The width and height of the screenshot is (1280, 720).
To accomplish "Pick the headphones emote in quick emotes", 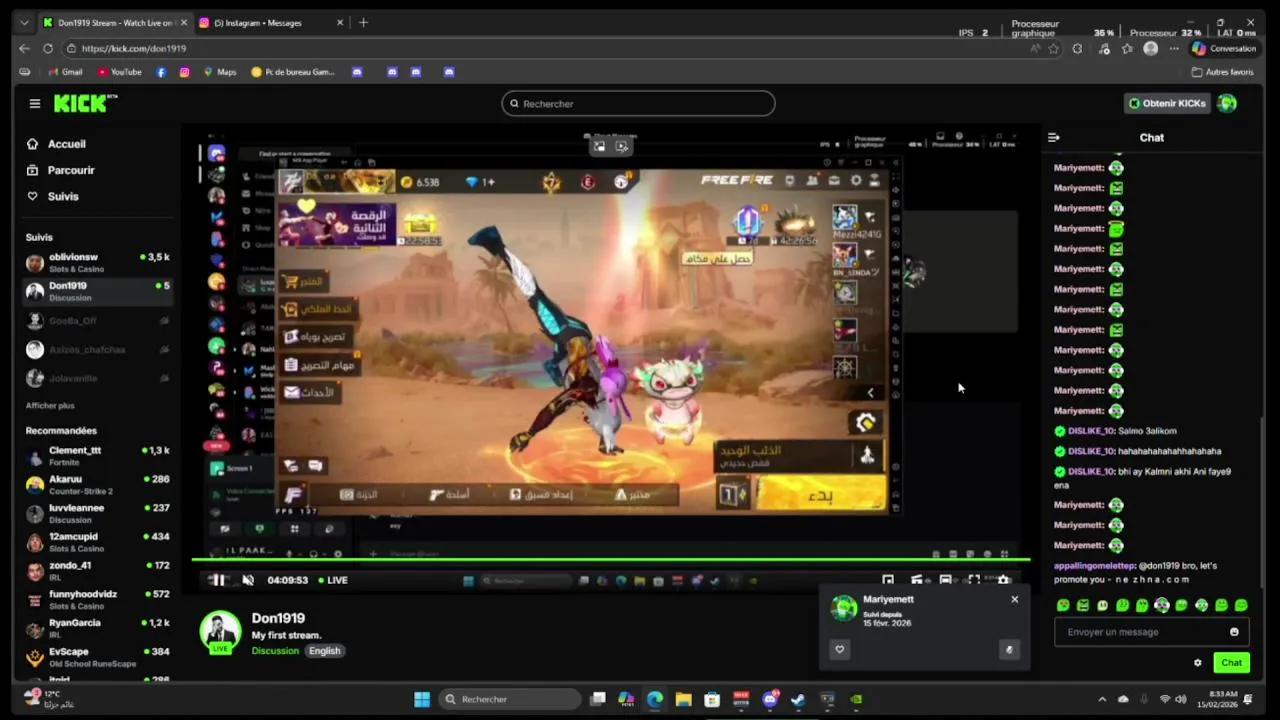I will point(1161,605).
